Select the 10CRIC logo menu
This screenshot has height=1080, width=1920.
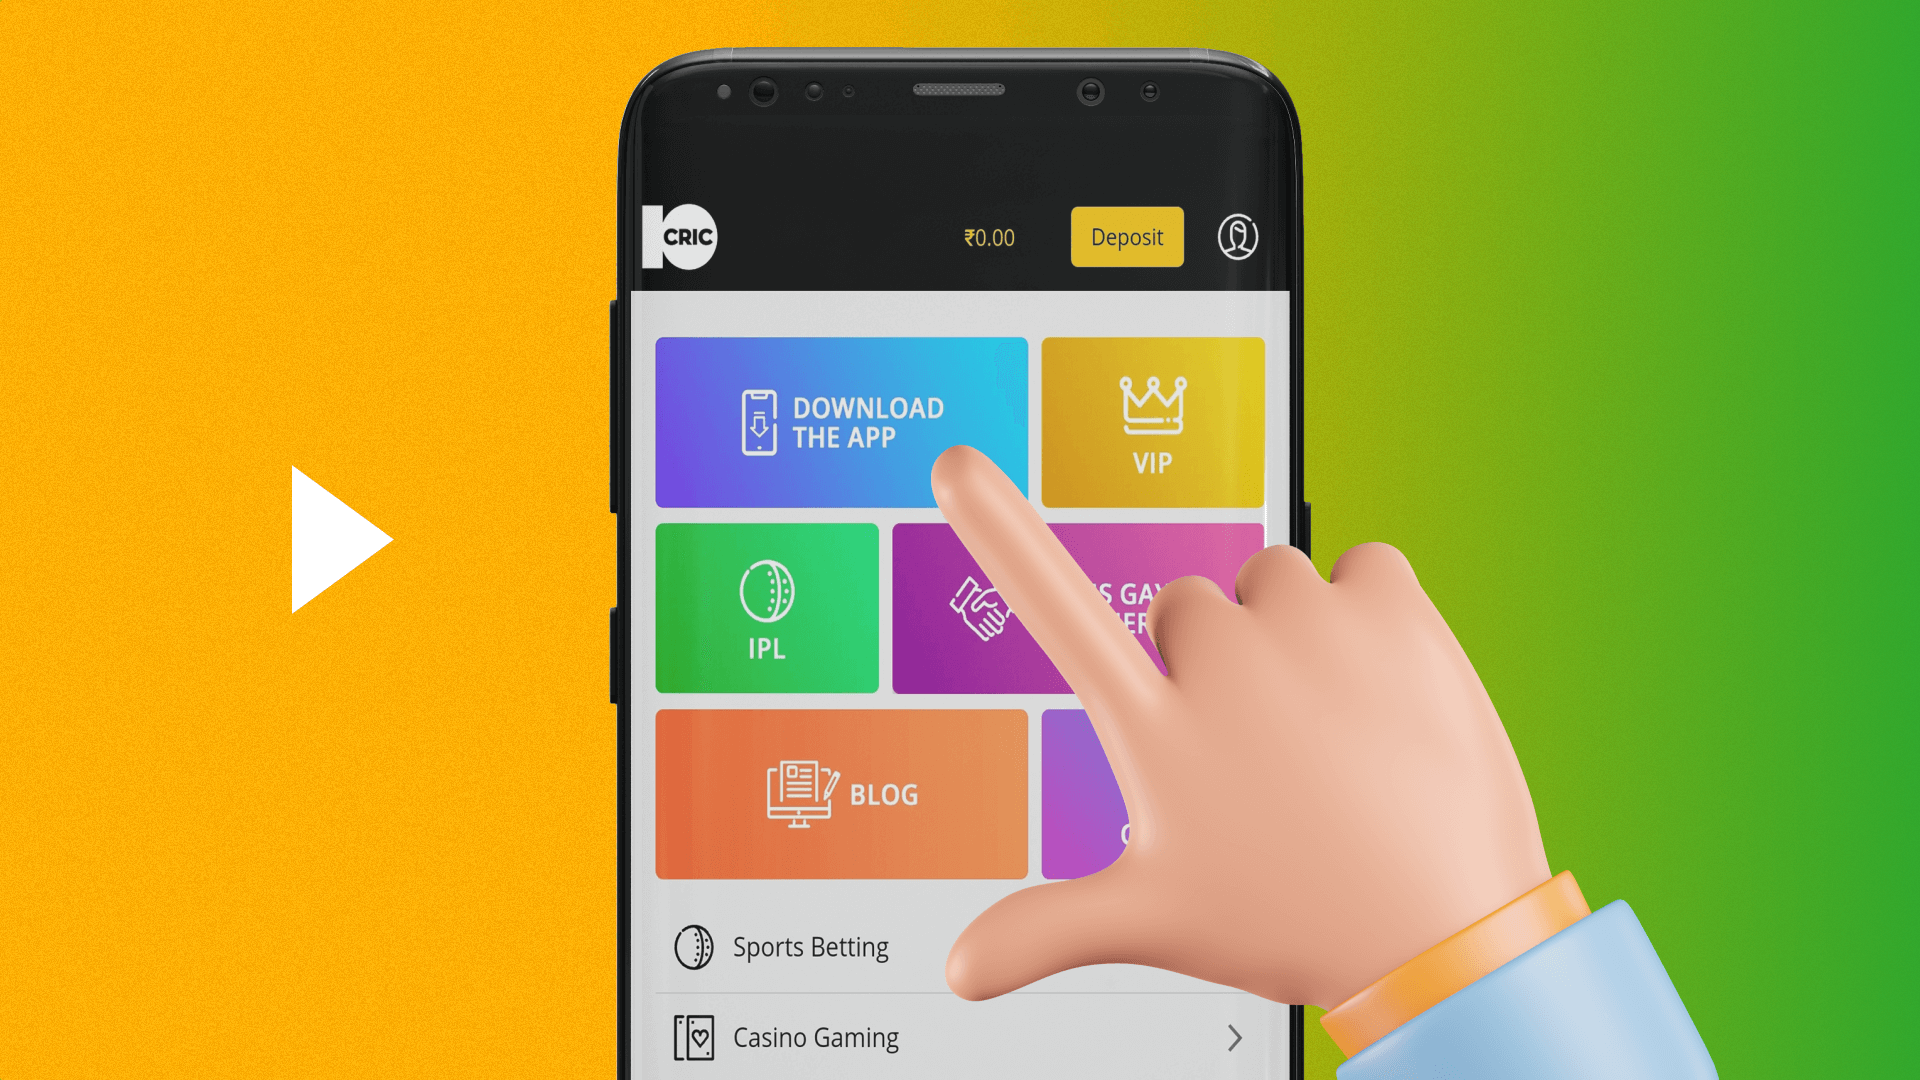pyautogui.click(x=682, y=237)
